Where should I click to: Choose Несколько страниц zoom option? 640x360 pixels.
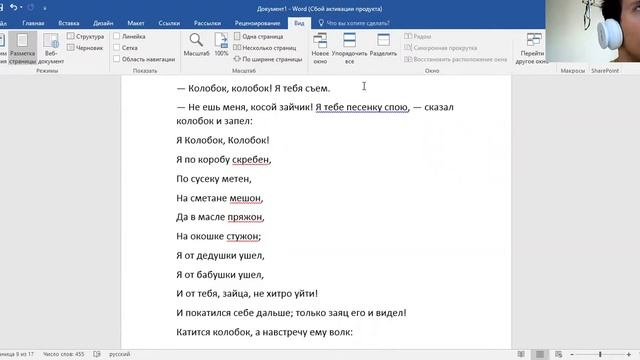pos(264,48)
